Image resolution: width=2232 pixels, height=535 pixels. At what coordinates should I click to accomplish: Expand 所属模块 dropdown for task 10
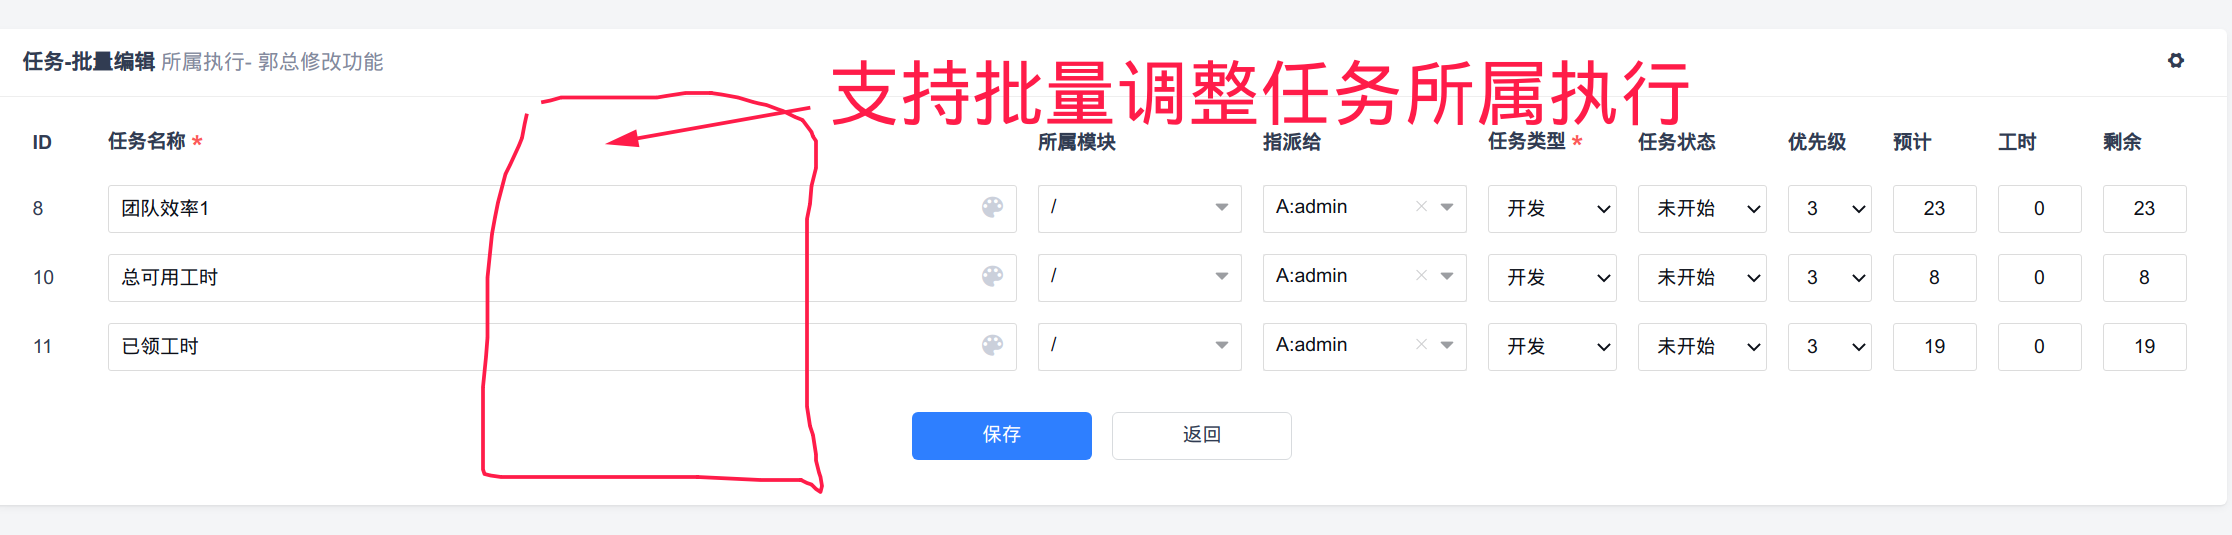pos(1221,276)
